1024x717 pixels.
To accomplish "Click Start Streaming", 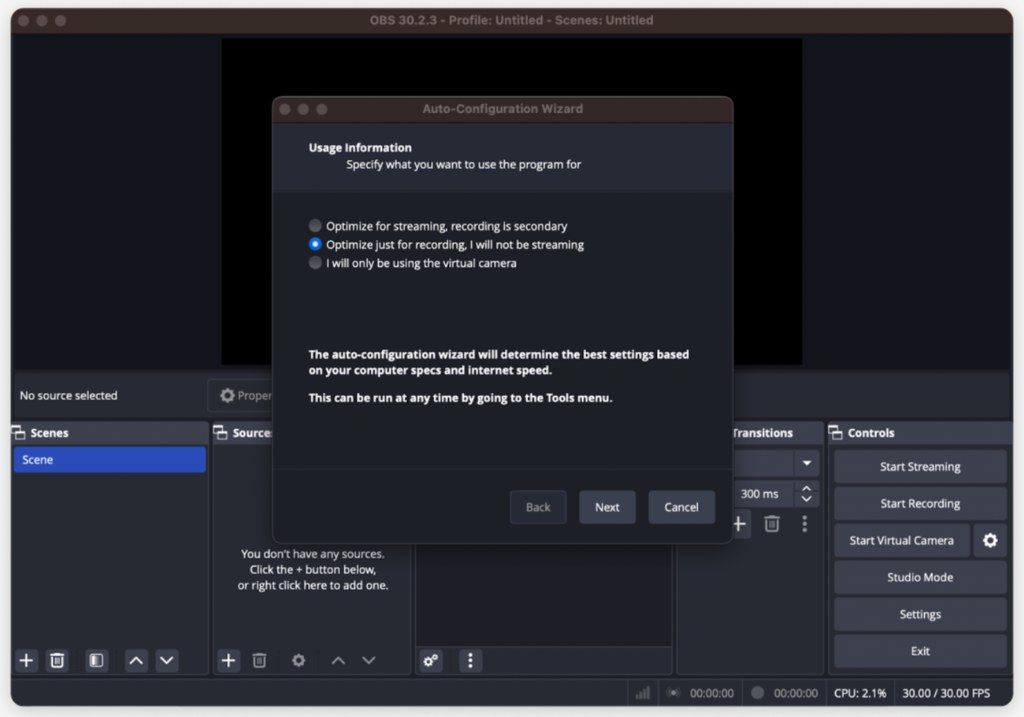I will [920, 466].
